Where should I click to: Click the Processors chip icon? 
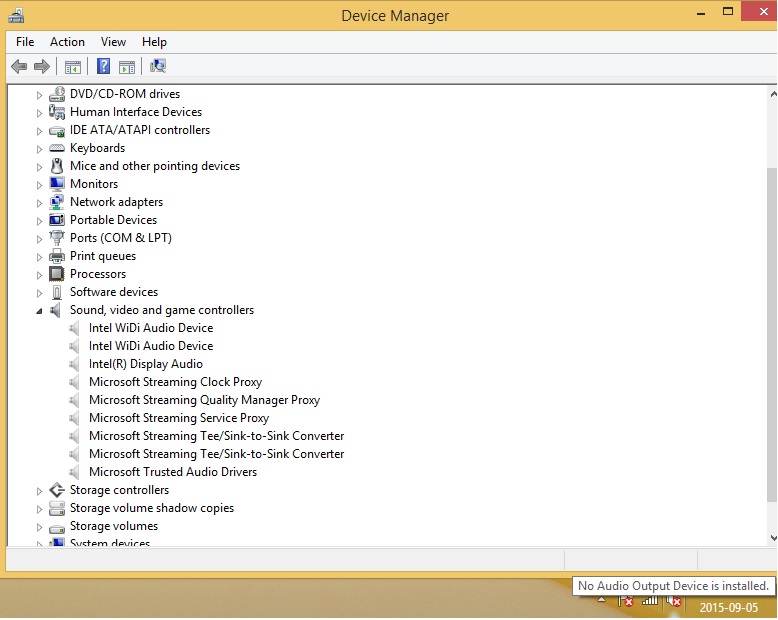tap(57, 274)
